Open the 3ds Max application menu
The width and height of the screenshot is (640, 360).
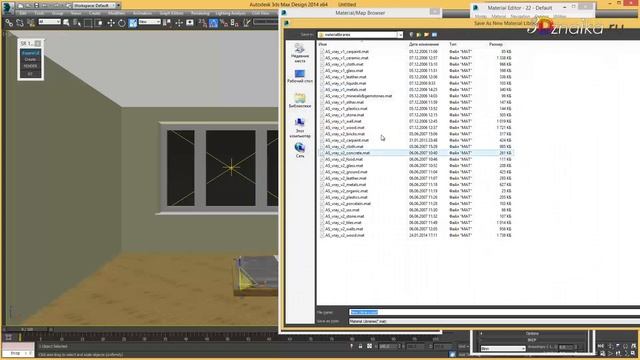[x=8, y=7]
